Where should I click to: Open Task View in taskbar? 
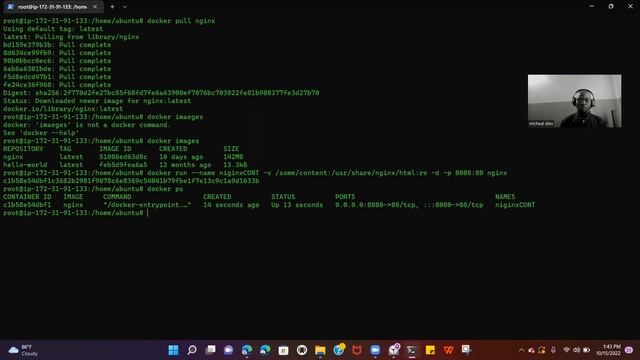pos(210,350)
